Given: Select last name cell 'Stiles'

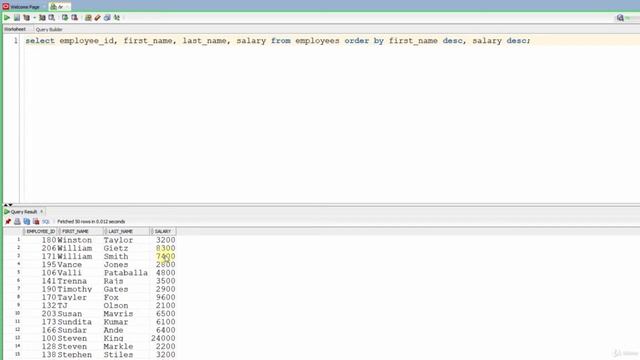Looking at the screenshot, I should tap(118, 354).
